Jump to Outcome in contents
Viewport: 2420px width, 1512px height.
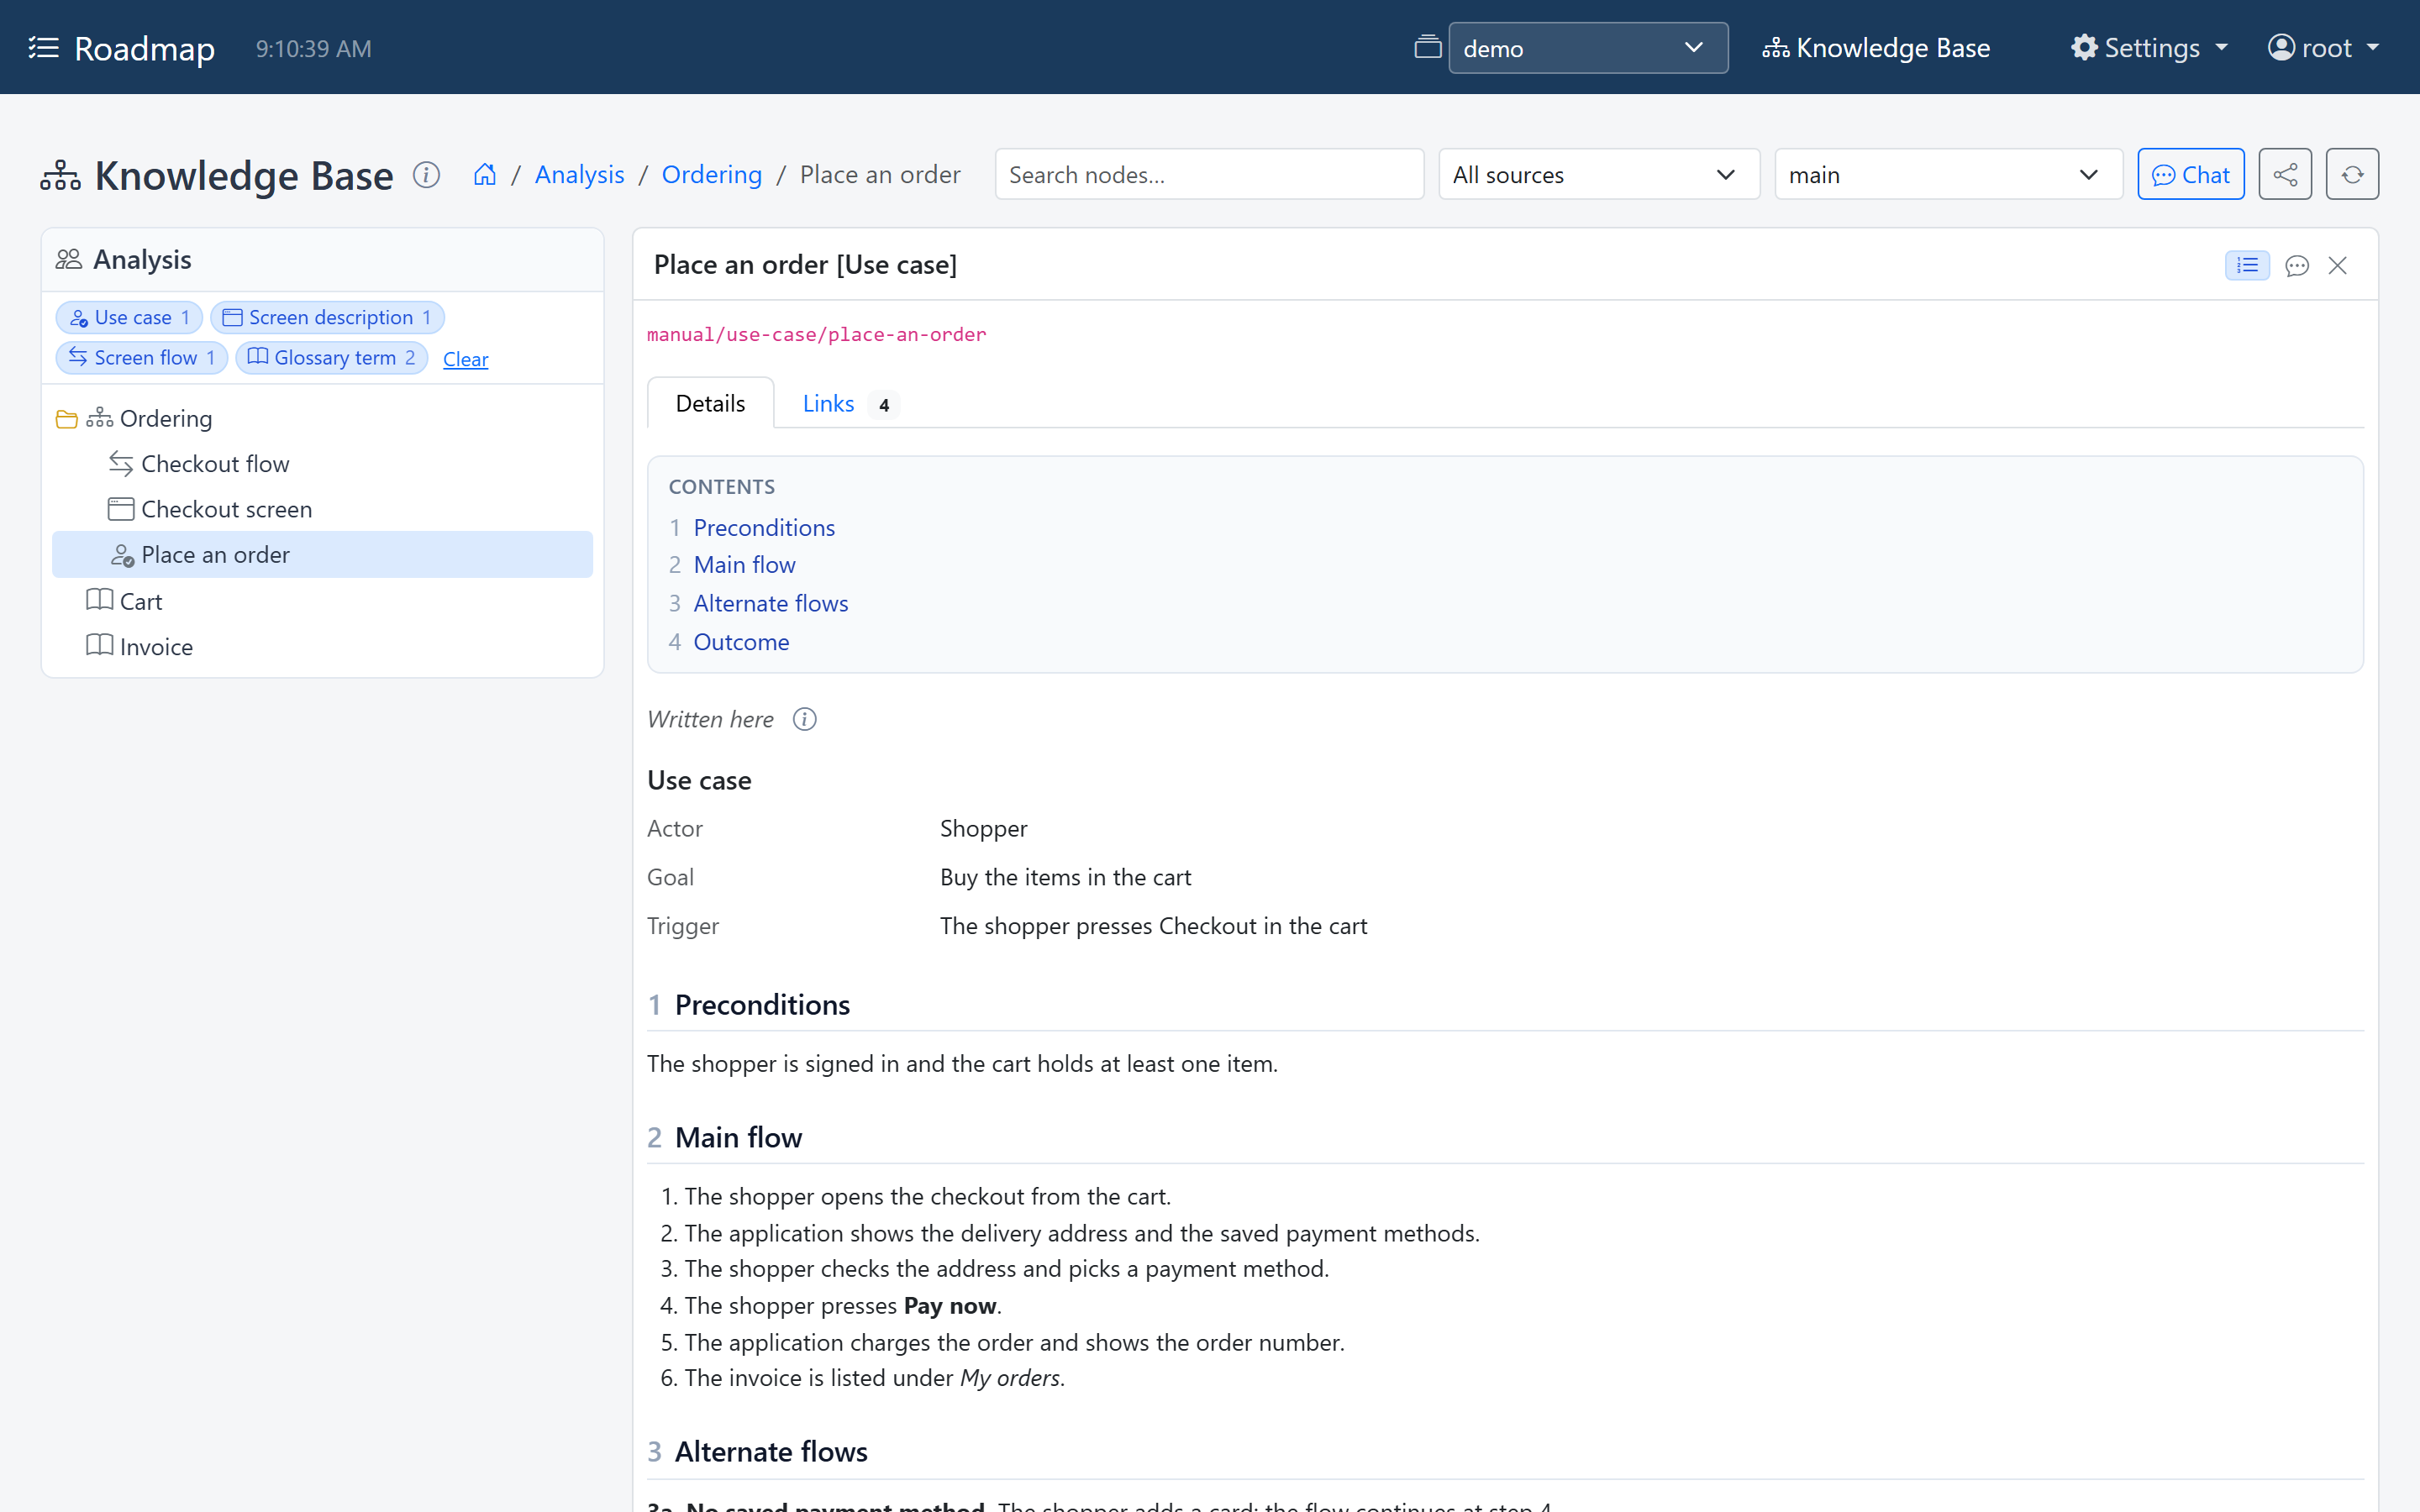tap(741, 642)
